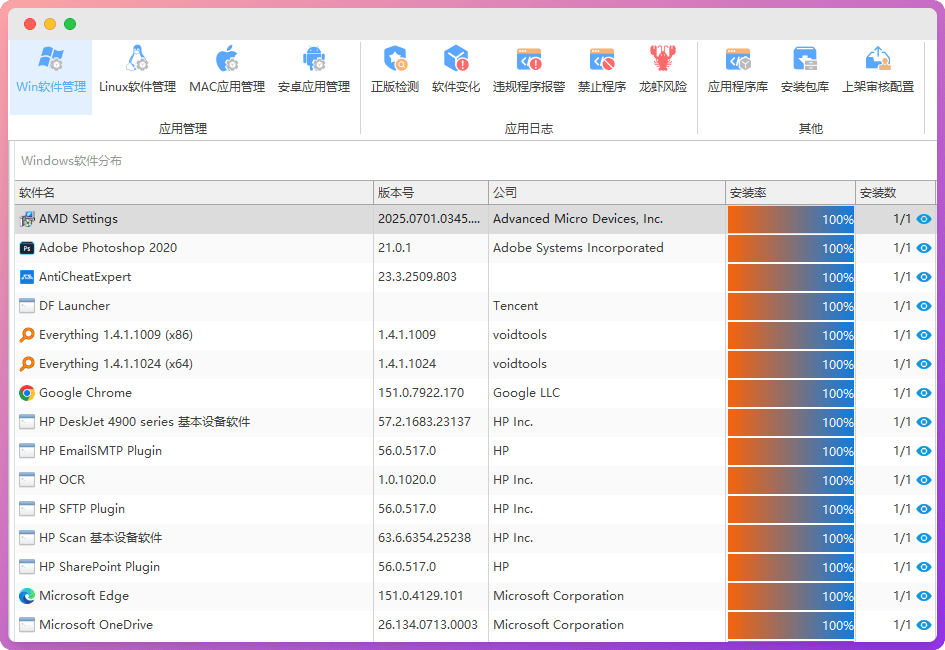Open MAC应用管理 apple icon
945x650 pixels.
click(227, 59)
